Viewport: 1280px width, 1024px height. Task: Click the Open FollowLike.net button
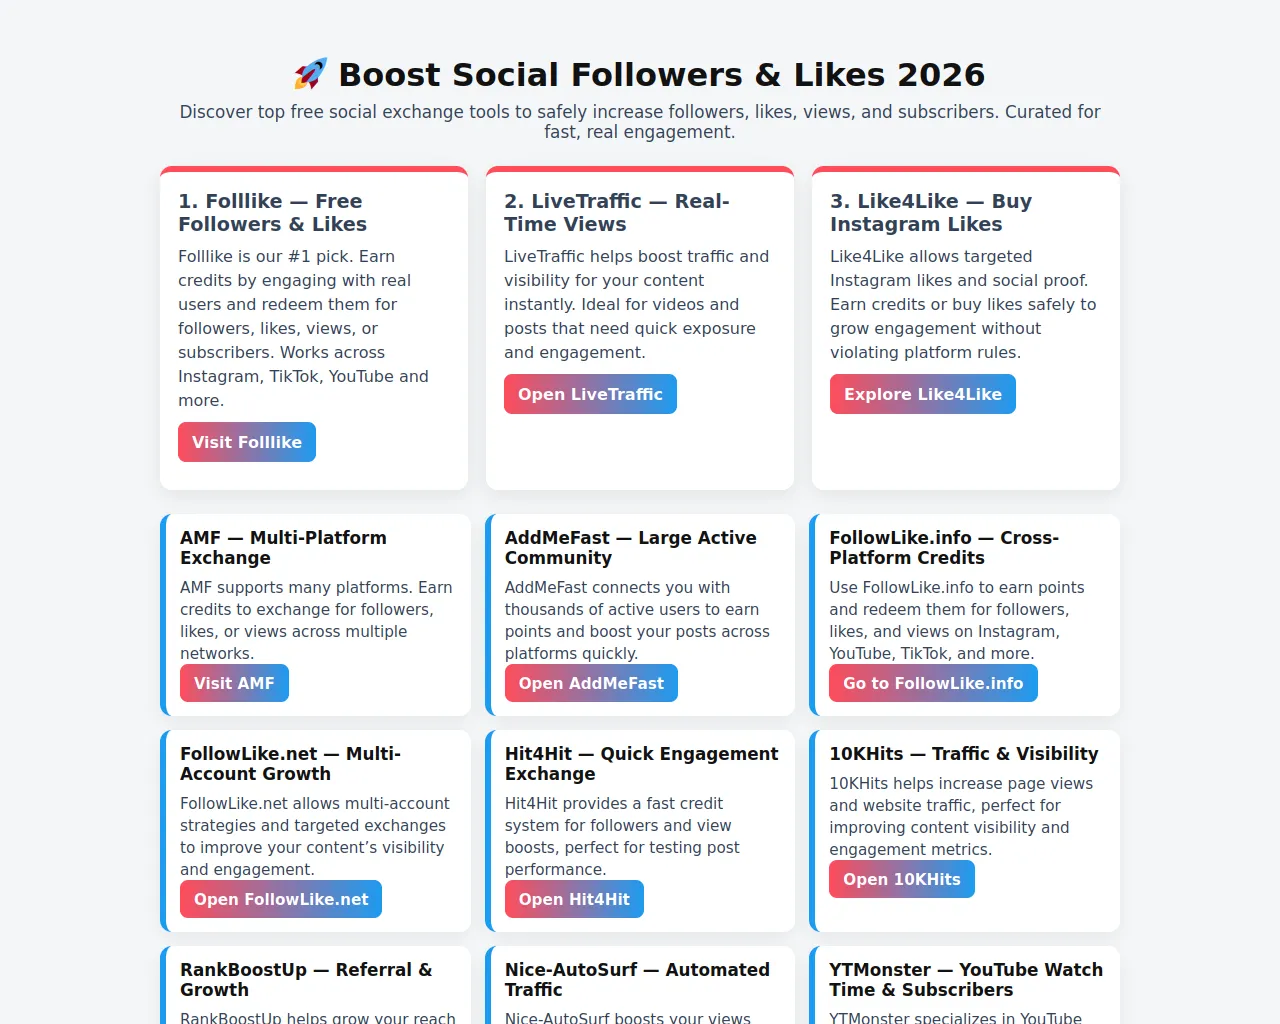coord(281,899)
